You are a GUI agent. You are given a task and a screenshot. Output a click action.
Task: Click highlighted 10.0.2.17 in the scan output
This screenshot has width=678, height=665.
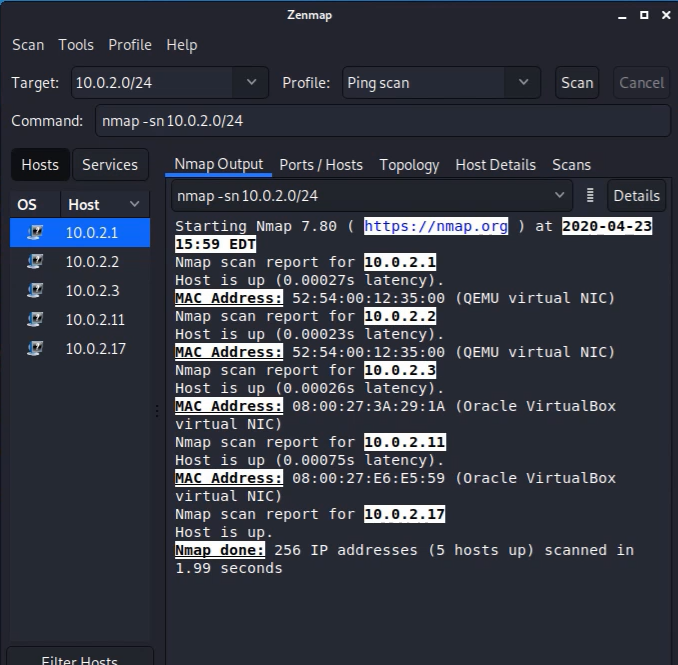404,514
